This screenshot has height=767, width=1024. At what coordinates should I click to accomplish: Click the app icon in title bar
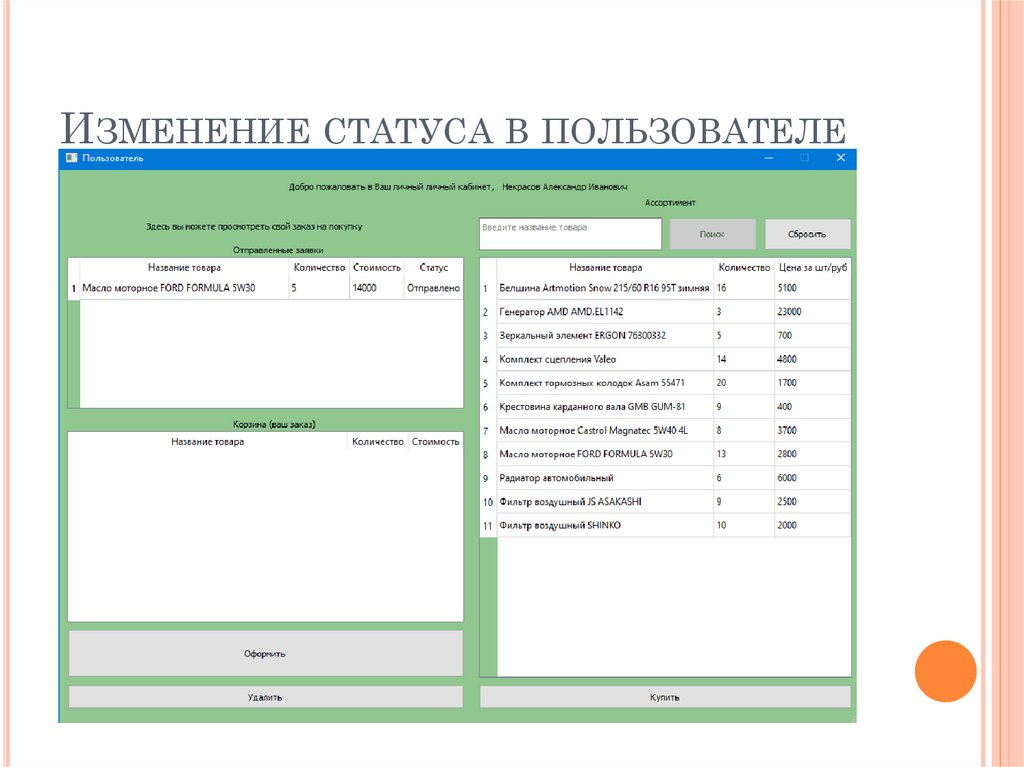click(x=70, y=158)
